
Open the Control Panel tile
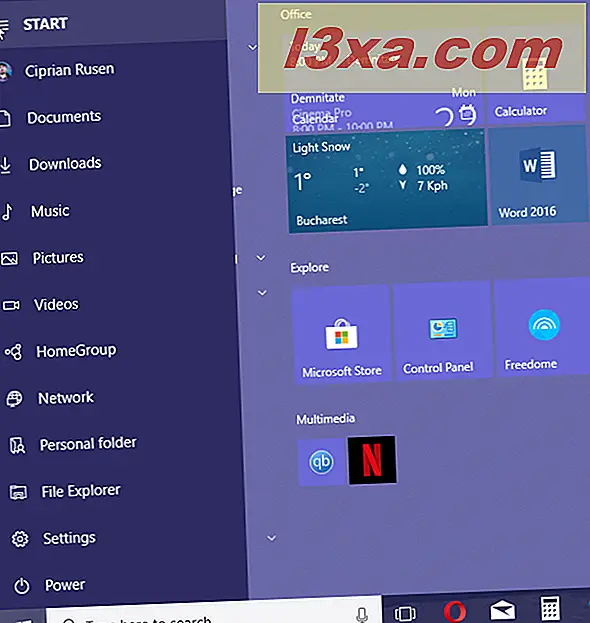[442, 331]
